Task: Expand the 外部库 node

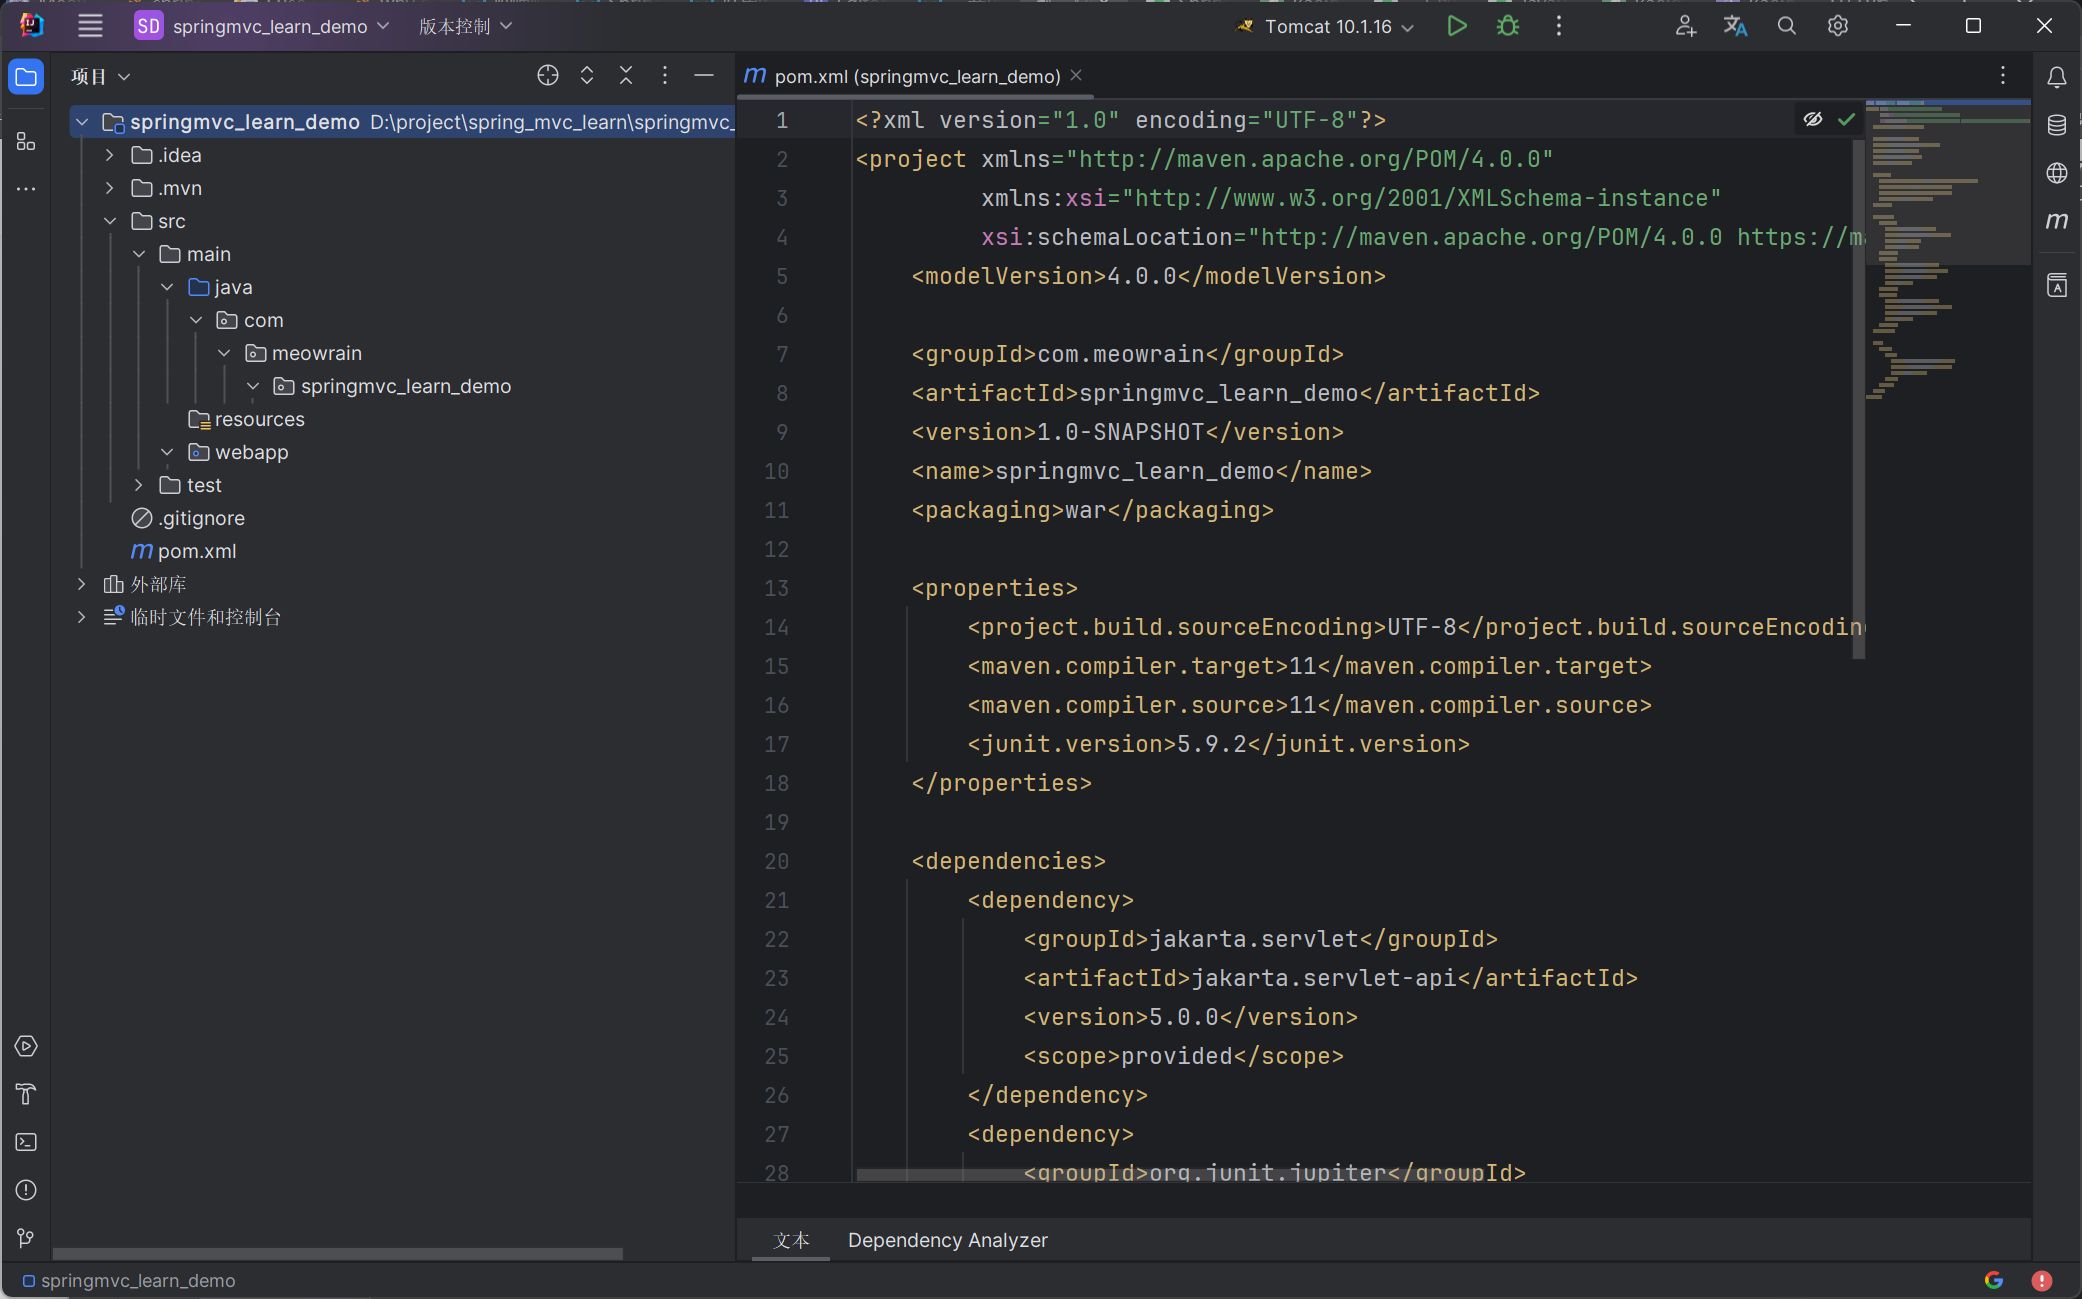Action: pyautogui.click(x=82, y=584)
